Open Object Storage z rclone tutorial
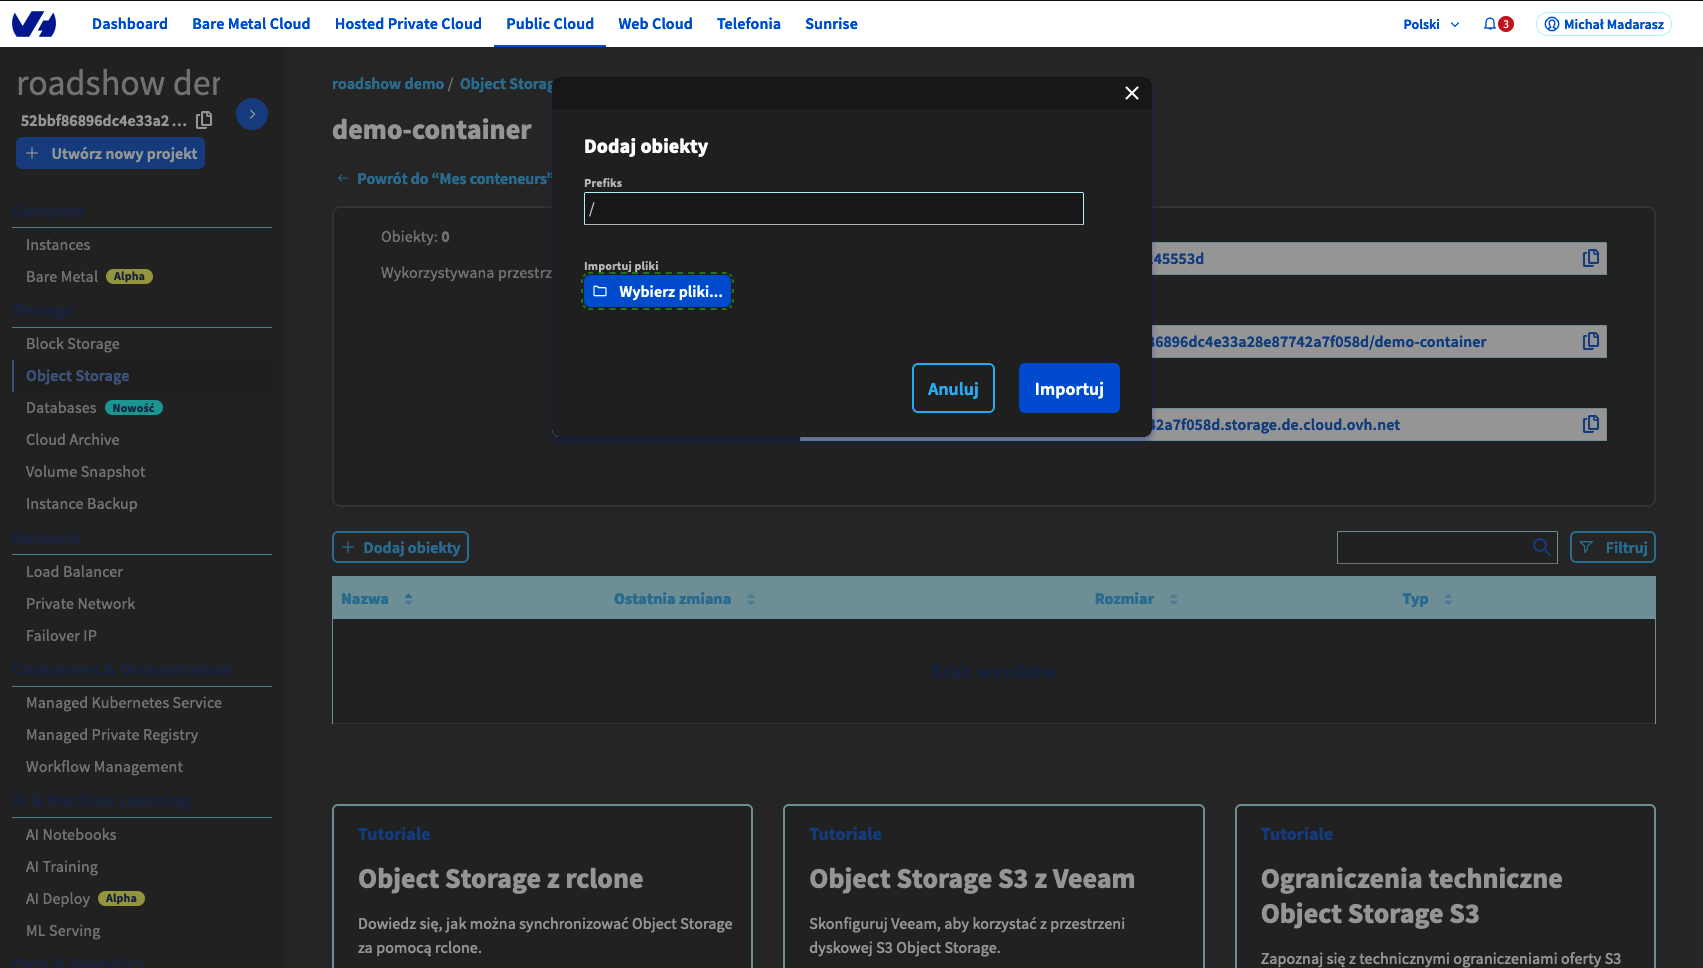 pos(542,886)
